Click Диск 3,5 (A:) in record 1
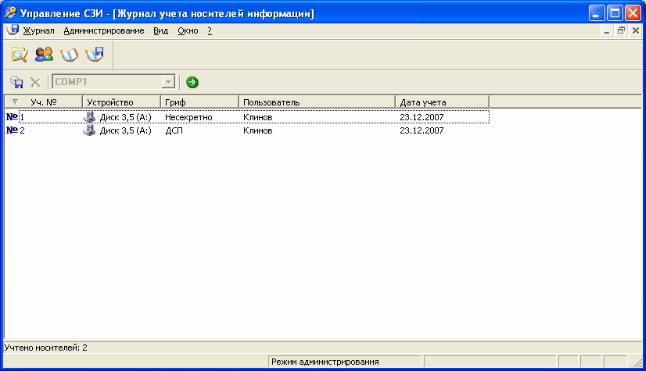 pos(126,117)
